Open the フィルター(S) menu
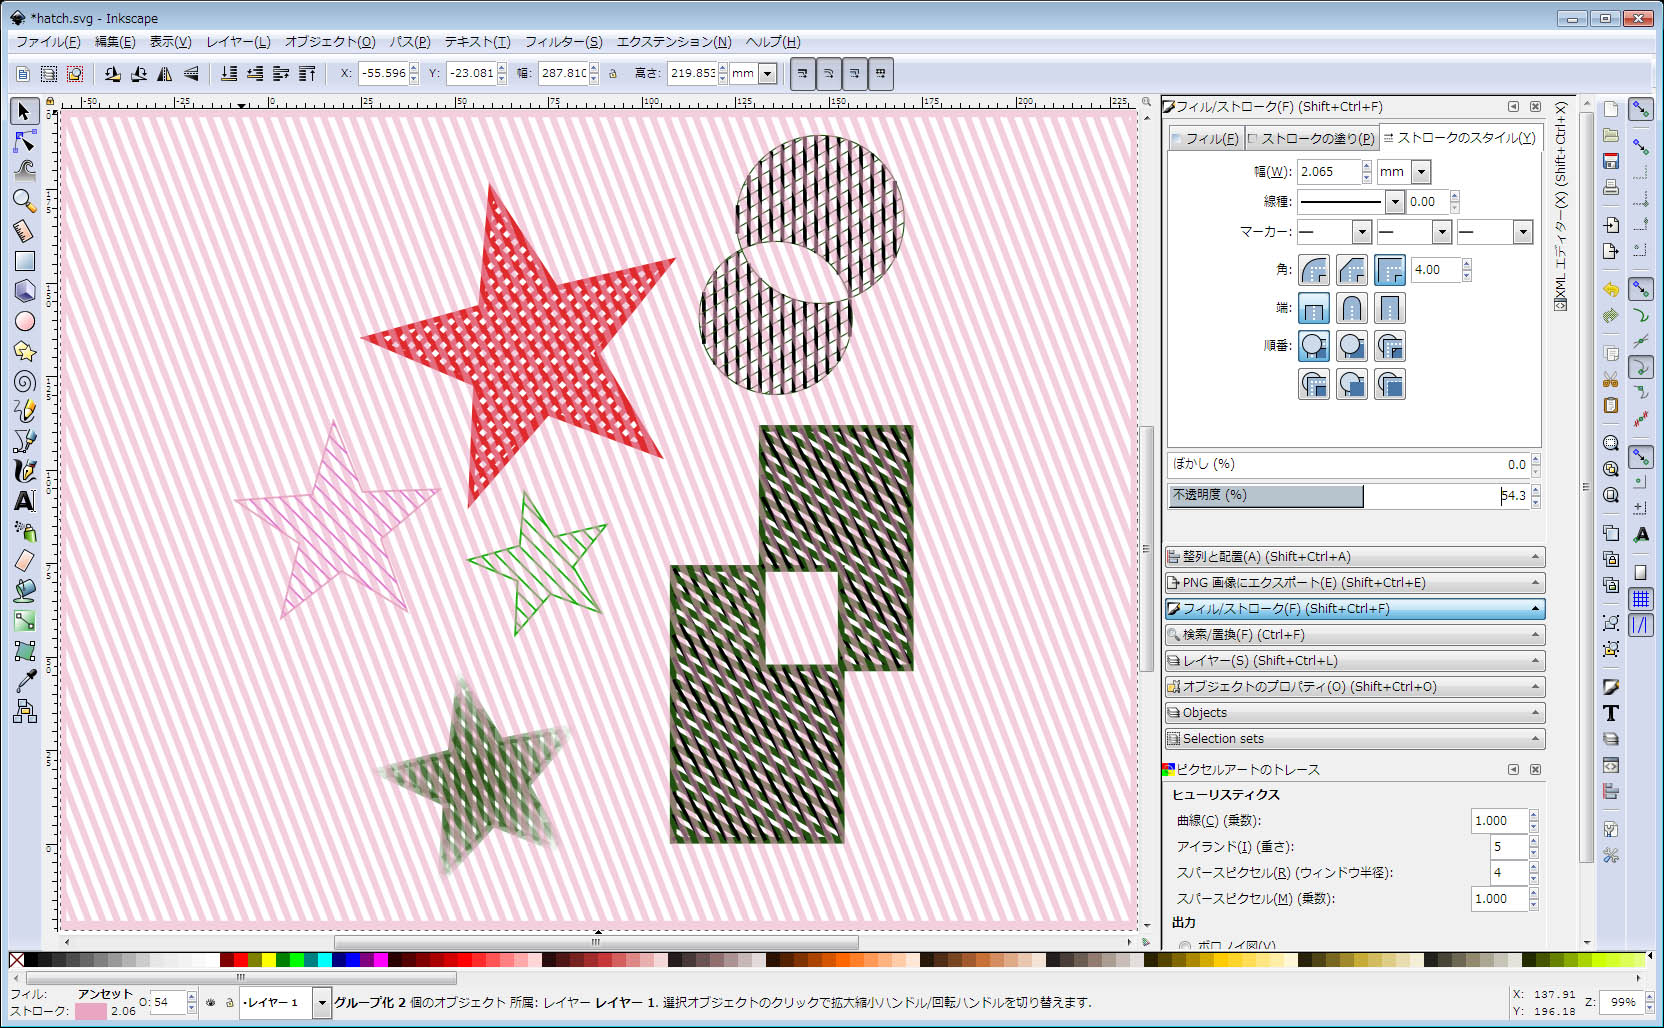1664x1028 pixels. coord(564,42)
